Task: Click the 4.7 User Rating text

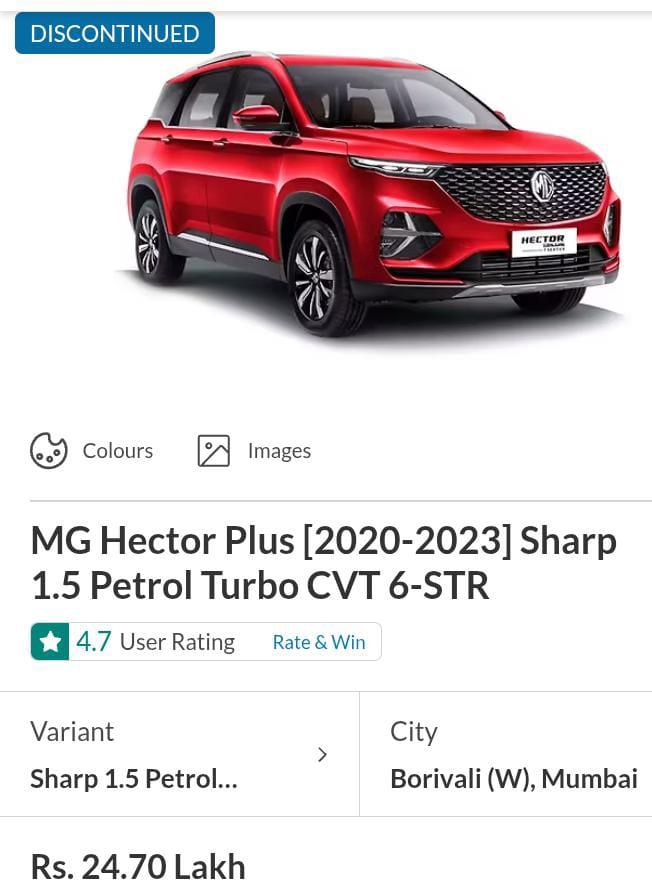Action: 155,642
